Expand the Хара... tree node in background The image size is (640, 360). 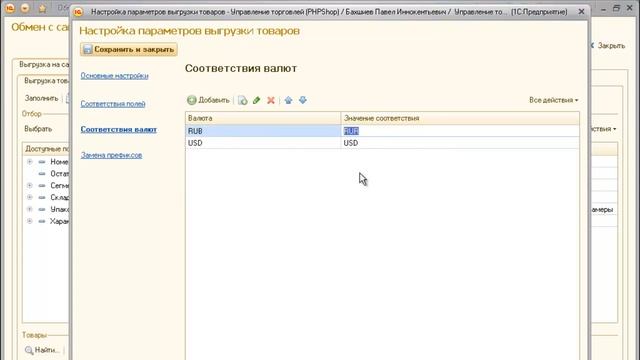(29, 221)
